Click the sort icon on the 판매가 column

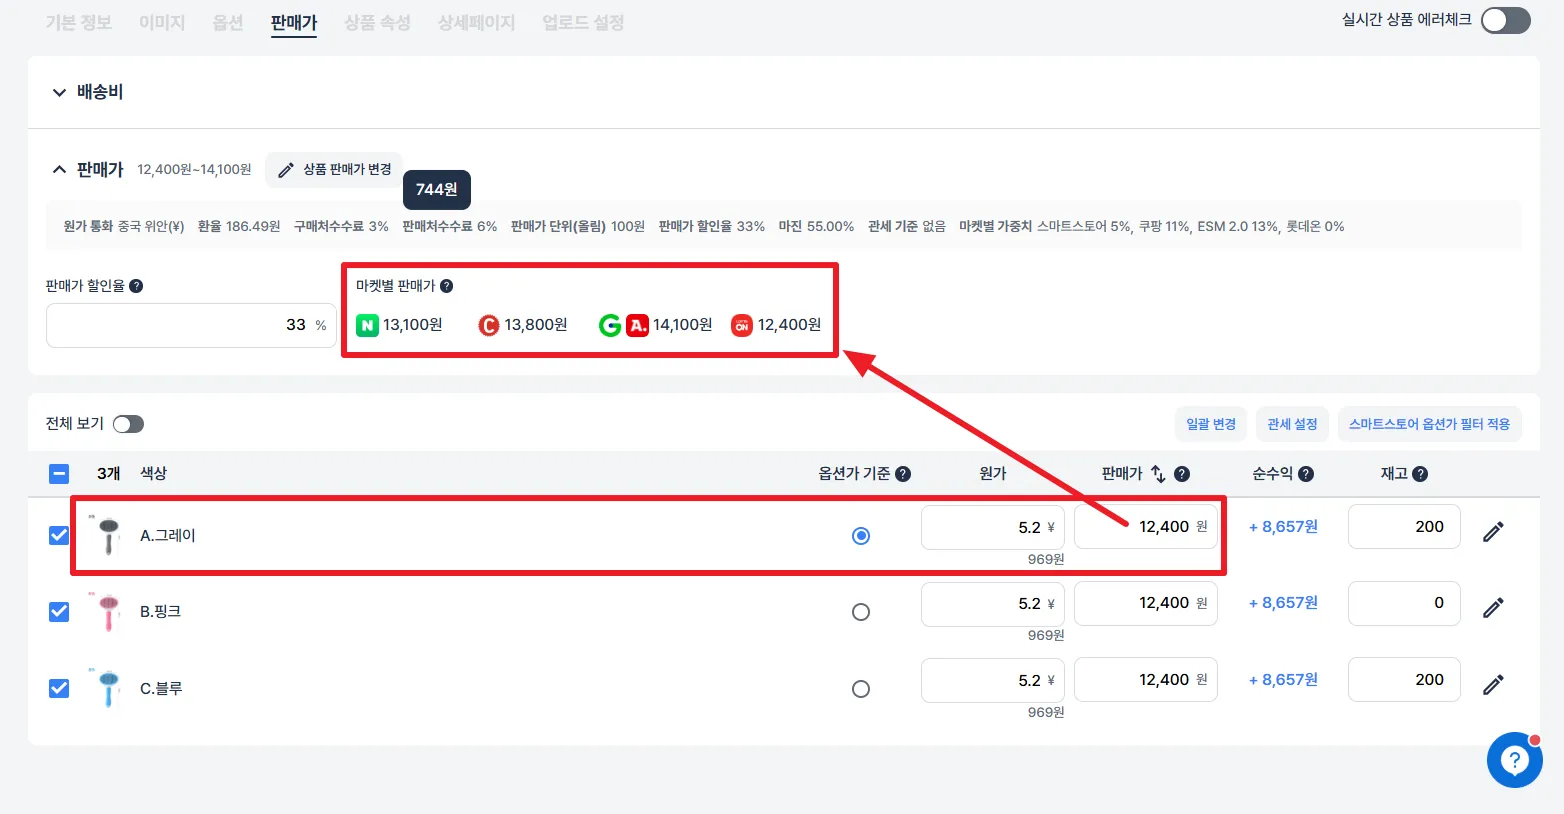[x=1160, y=473]
